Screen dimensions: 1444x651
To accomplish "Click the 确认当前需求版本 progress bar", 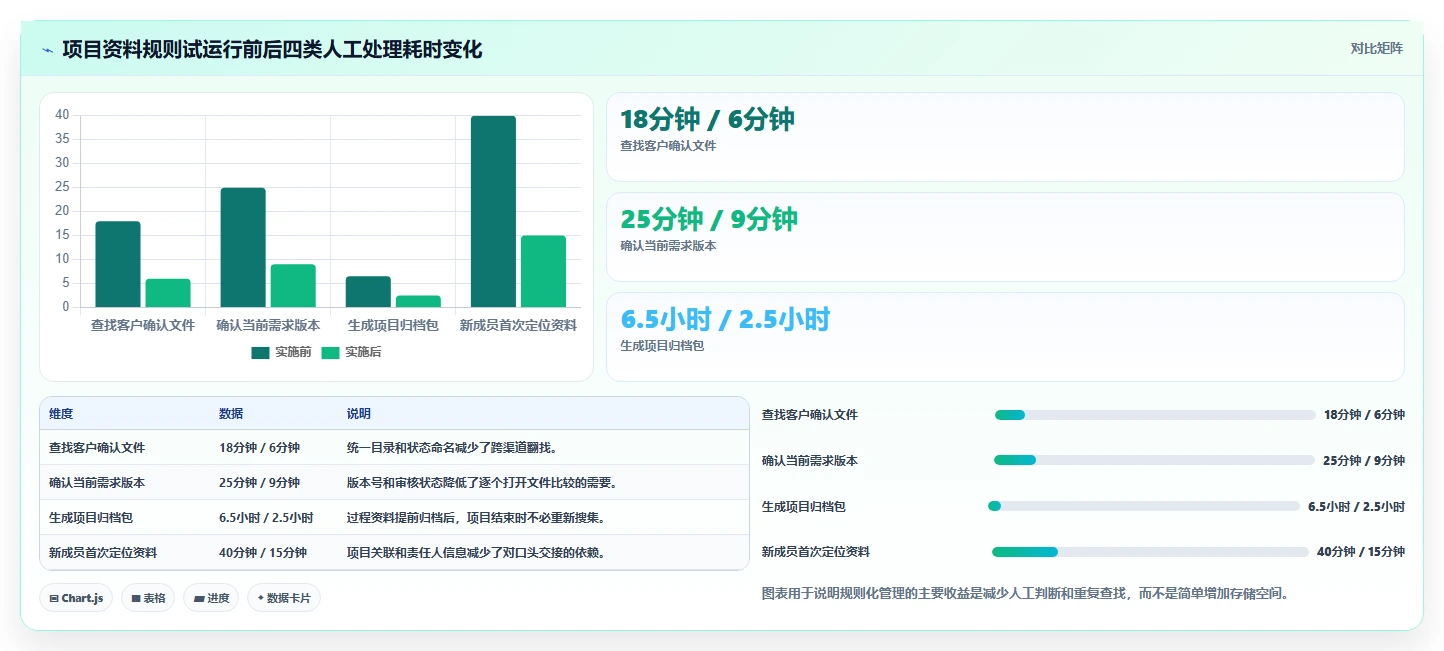I will pos(1154,460).
